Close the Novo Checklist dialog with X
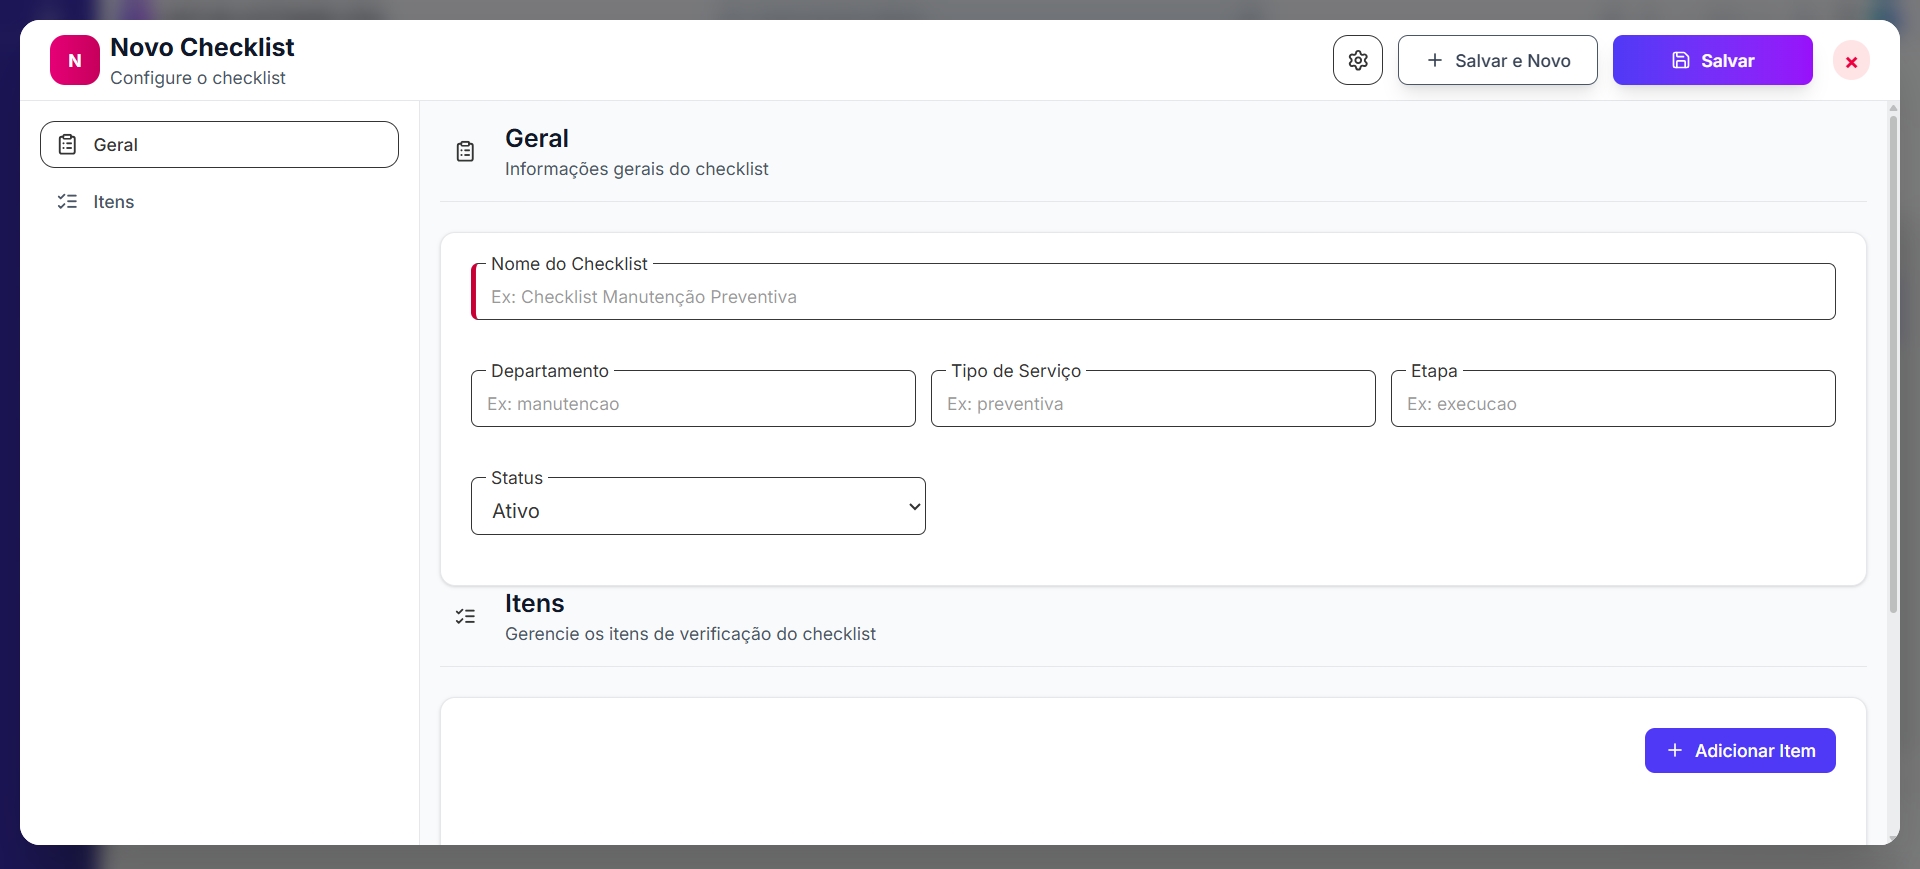The image size is (1920, 869). [x=1850, y=61]
